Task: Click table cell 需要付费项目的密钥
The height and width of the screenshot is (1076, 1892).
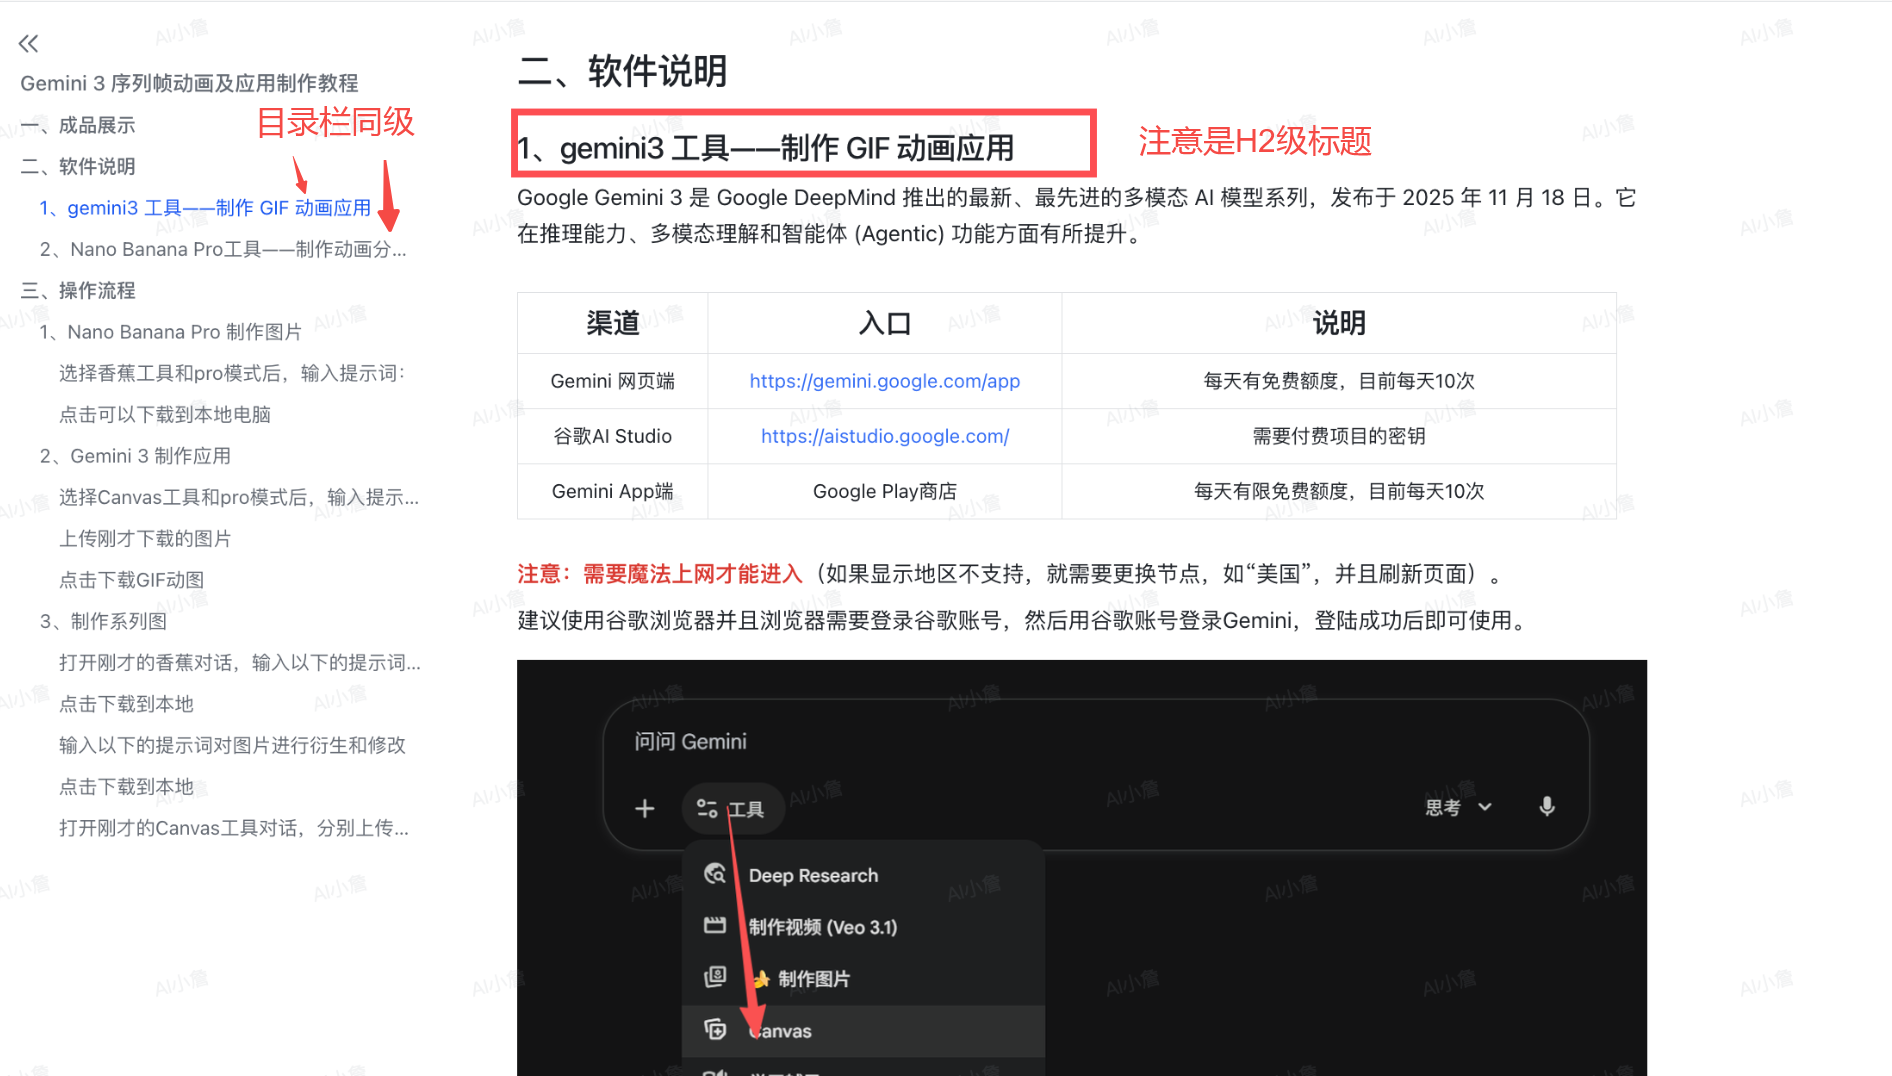Action: pos(1339,436)
